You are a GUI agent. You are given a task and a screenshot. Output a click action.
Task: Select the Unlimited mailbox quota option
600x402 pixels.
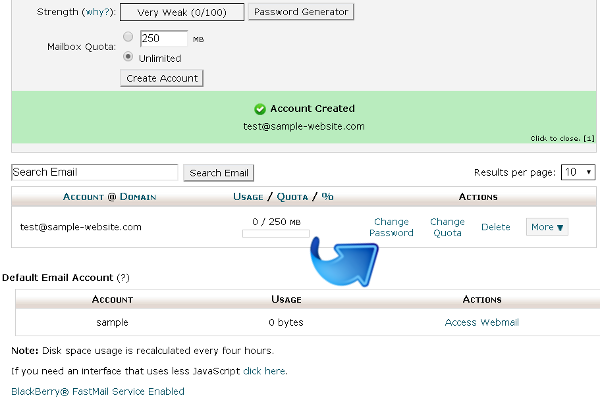point(127,57)
